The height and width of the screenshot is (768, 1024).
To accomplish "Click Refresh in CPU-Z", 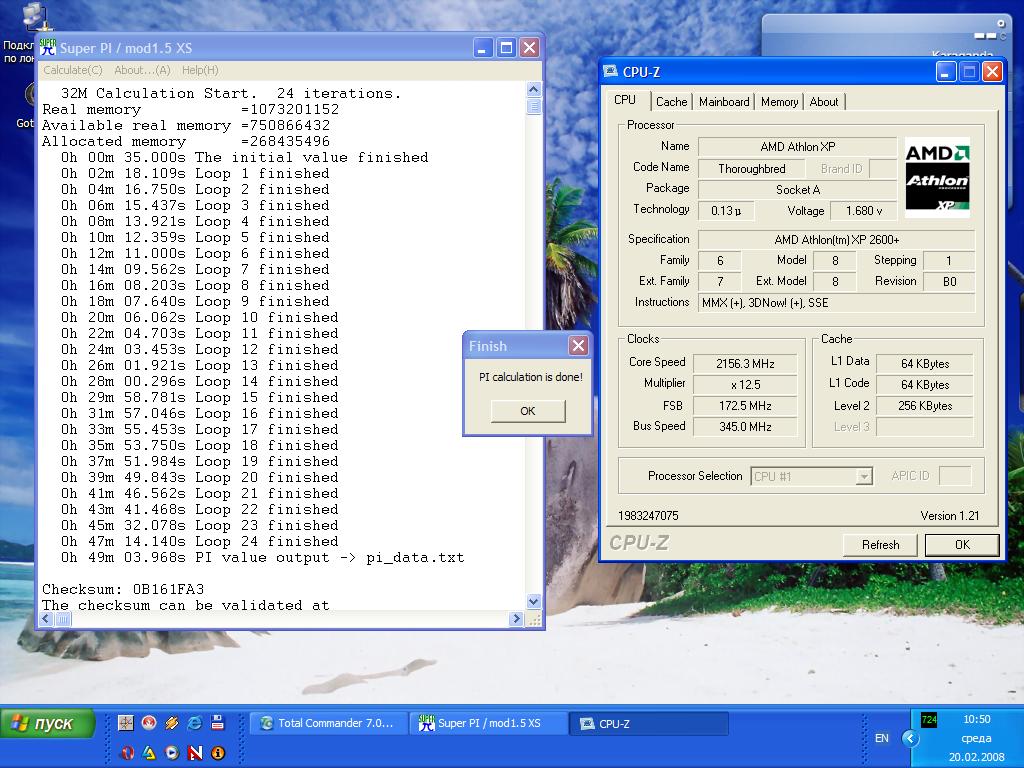I will click(880, 545).
